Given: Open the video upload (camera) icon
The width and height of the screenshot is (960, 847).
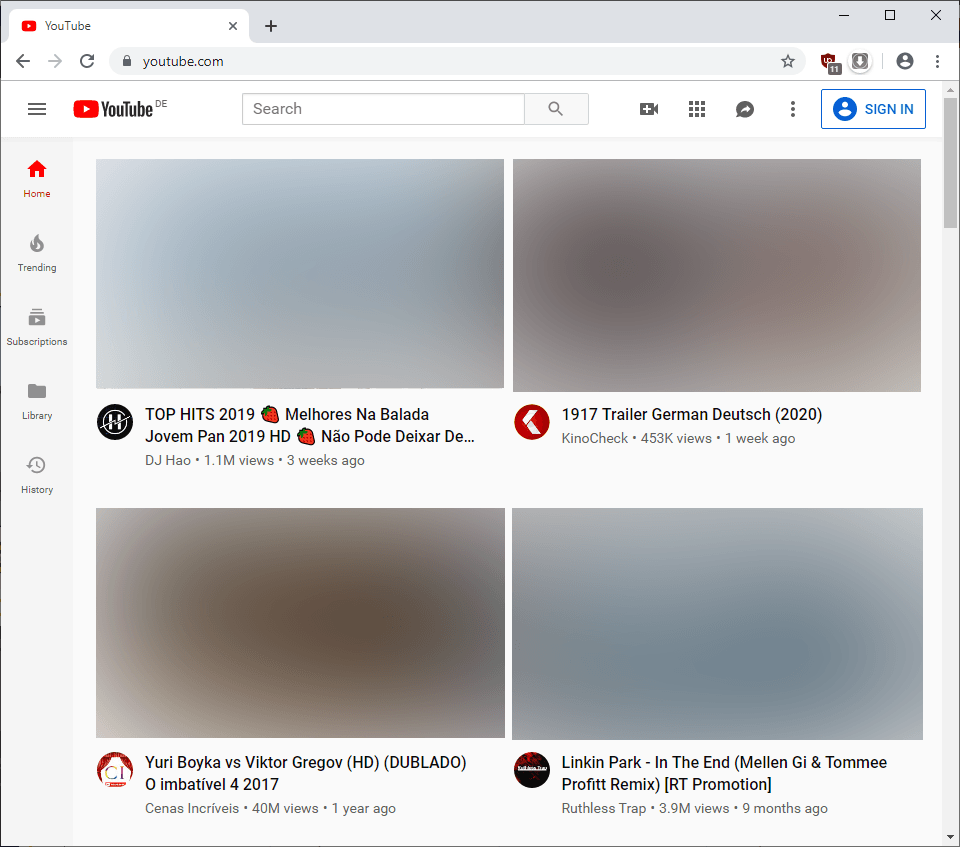Looking at the screenshot, I should pos(649,109).
